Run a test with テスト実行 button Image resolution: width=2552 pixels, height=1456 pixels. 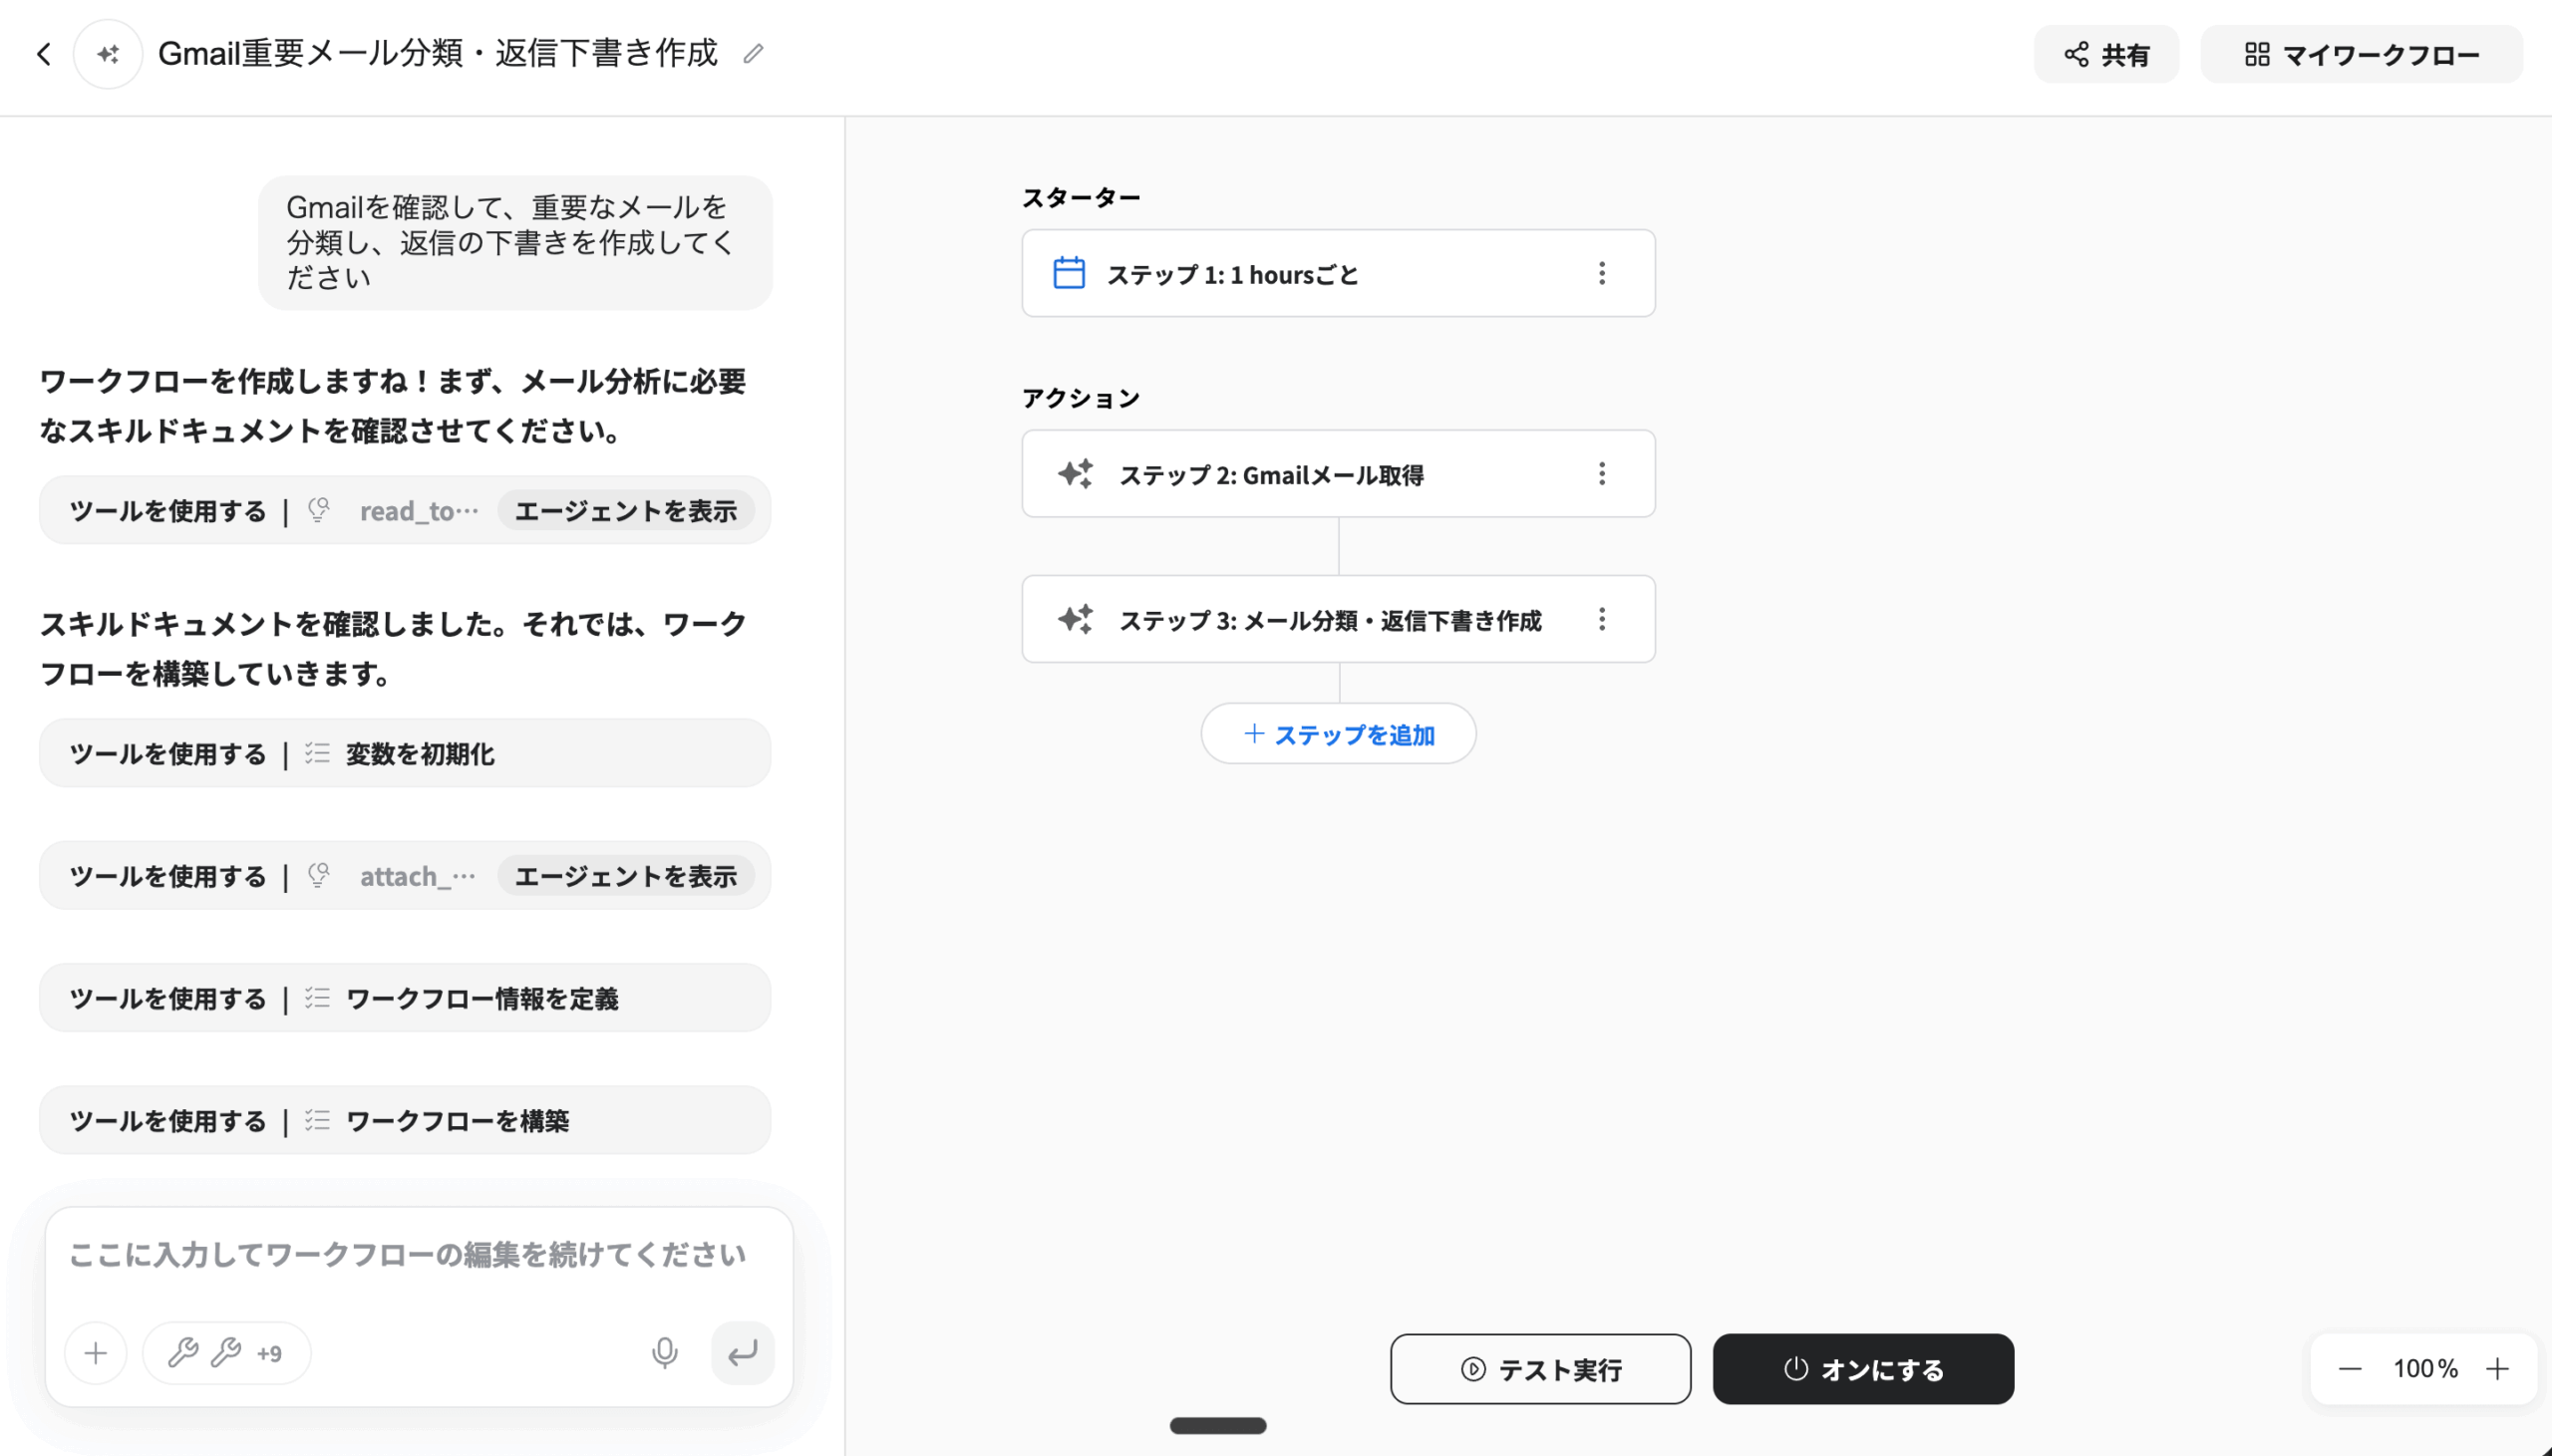(x=1539, y=1368)
